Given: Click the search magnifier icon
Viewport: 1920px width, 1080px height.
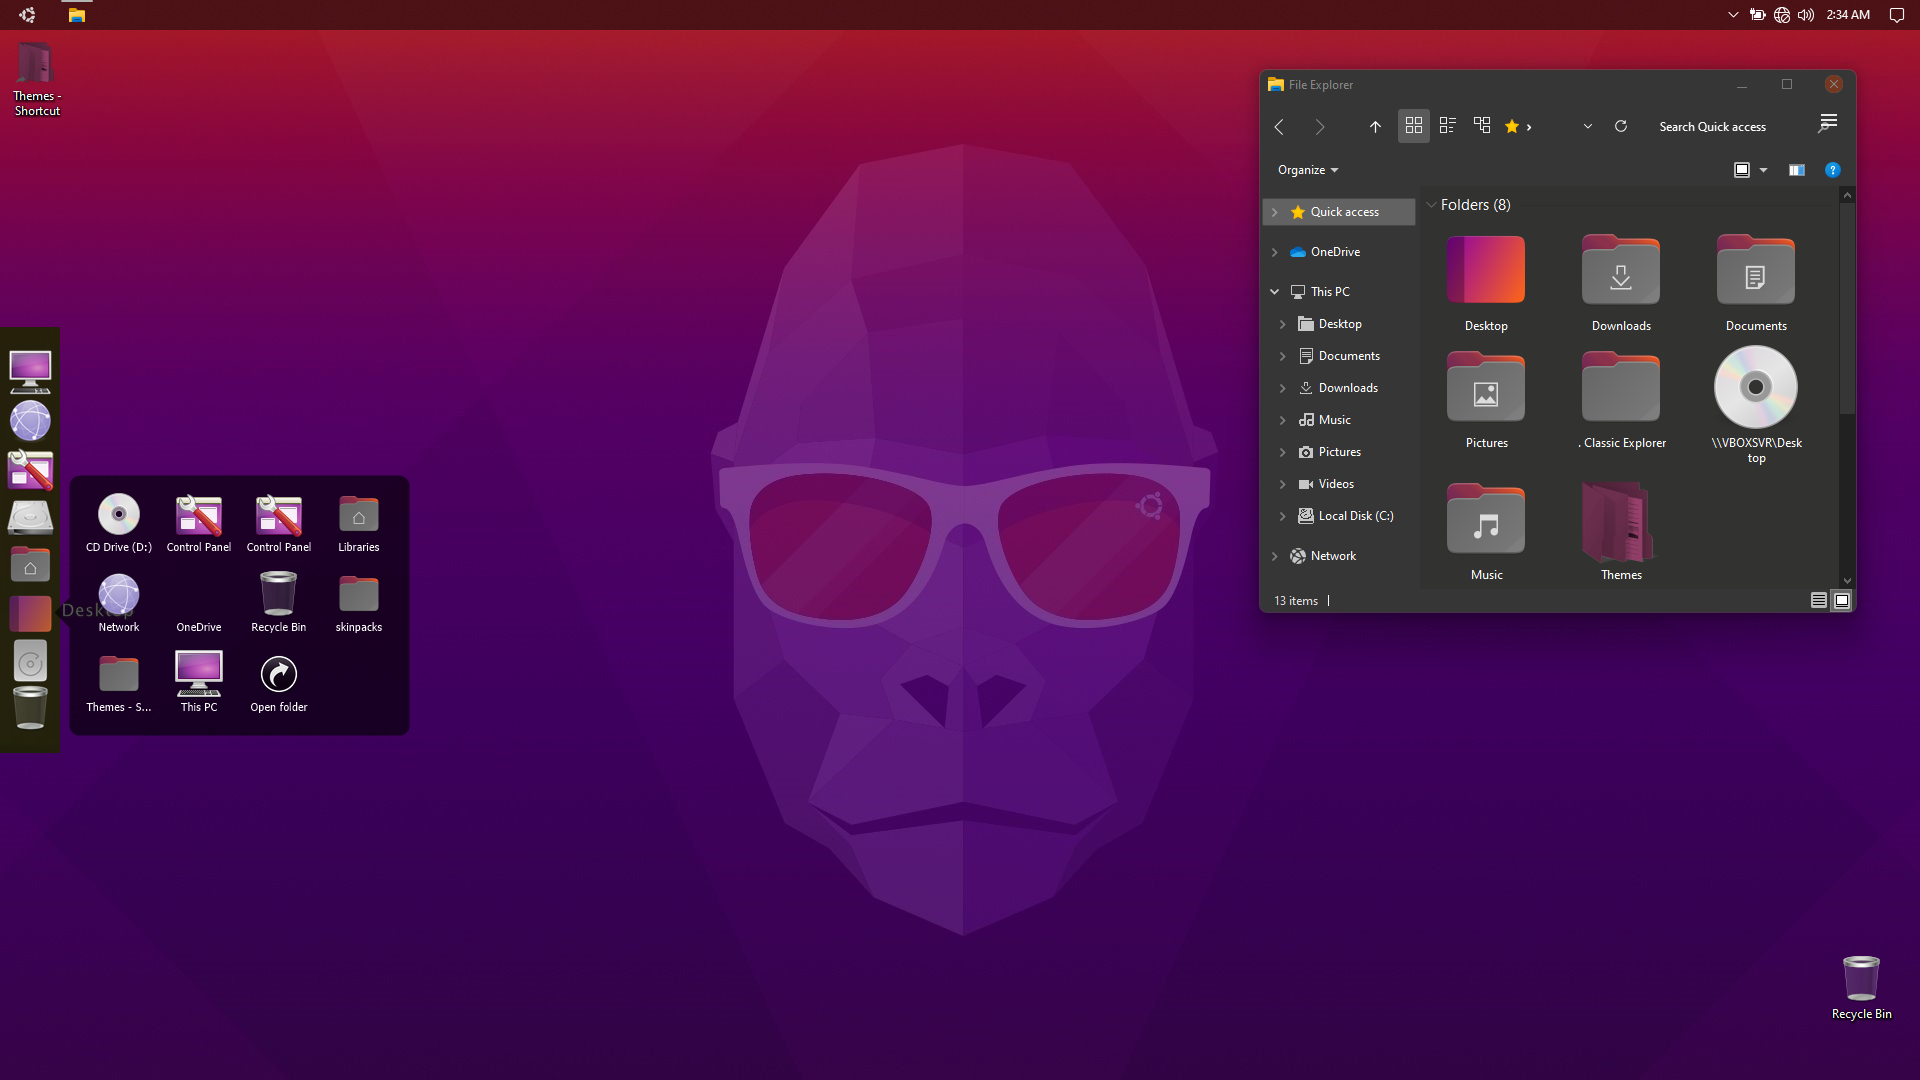Looking at the screenshot, I should (1827, 124).
